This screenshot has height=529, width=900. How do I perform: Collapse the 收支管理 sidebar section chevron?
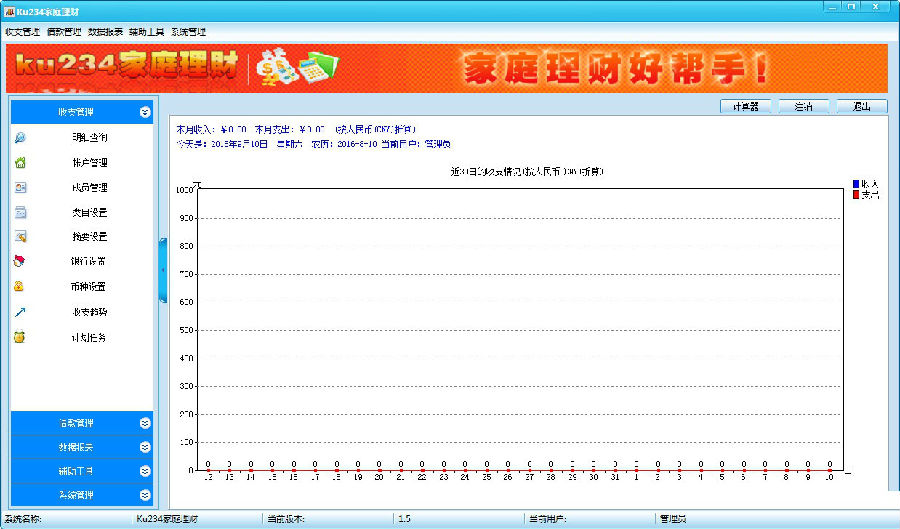coord(145,112)
